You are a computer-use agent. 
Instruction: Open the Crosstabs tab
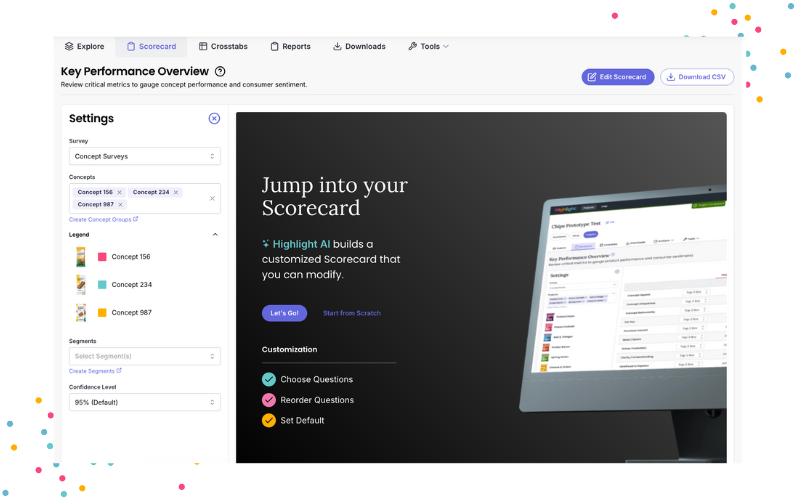click(223, 46)
